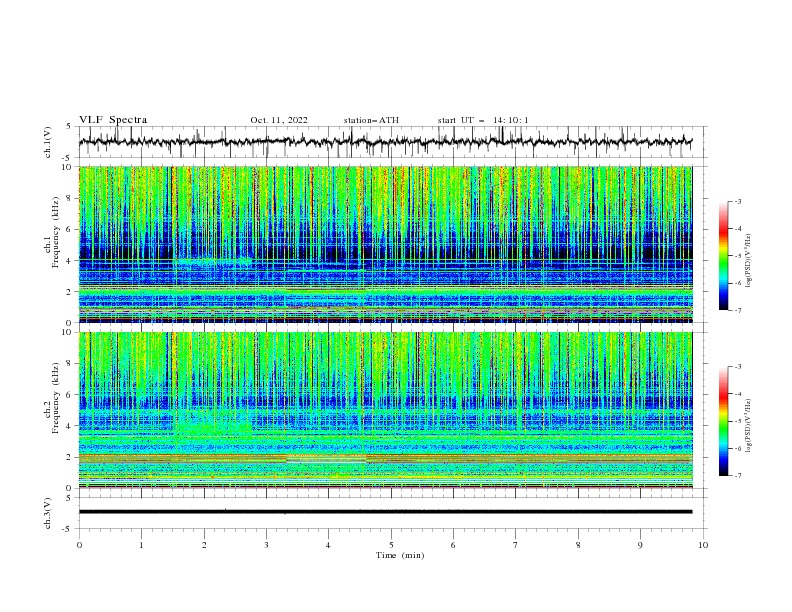The image size is (792, 612).
Task: Click the green emission patch near 4 kHz in ch.2
Action: point(213,425)
